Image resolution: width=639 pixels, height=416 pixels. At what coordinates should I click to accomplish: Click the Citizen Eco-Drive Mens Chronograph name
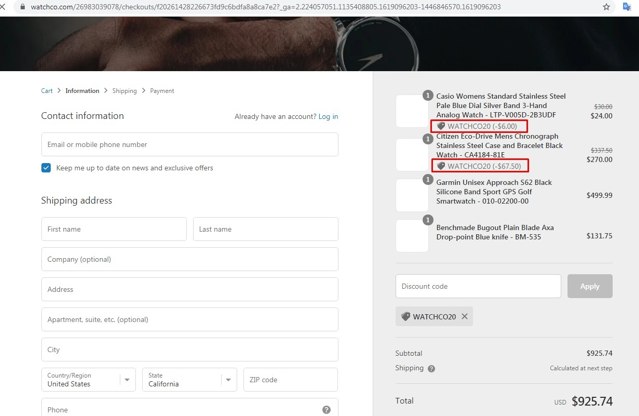pyautogui.click(x=500, y=145)
